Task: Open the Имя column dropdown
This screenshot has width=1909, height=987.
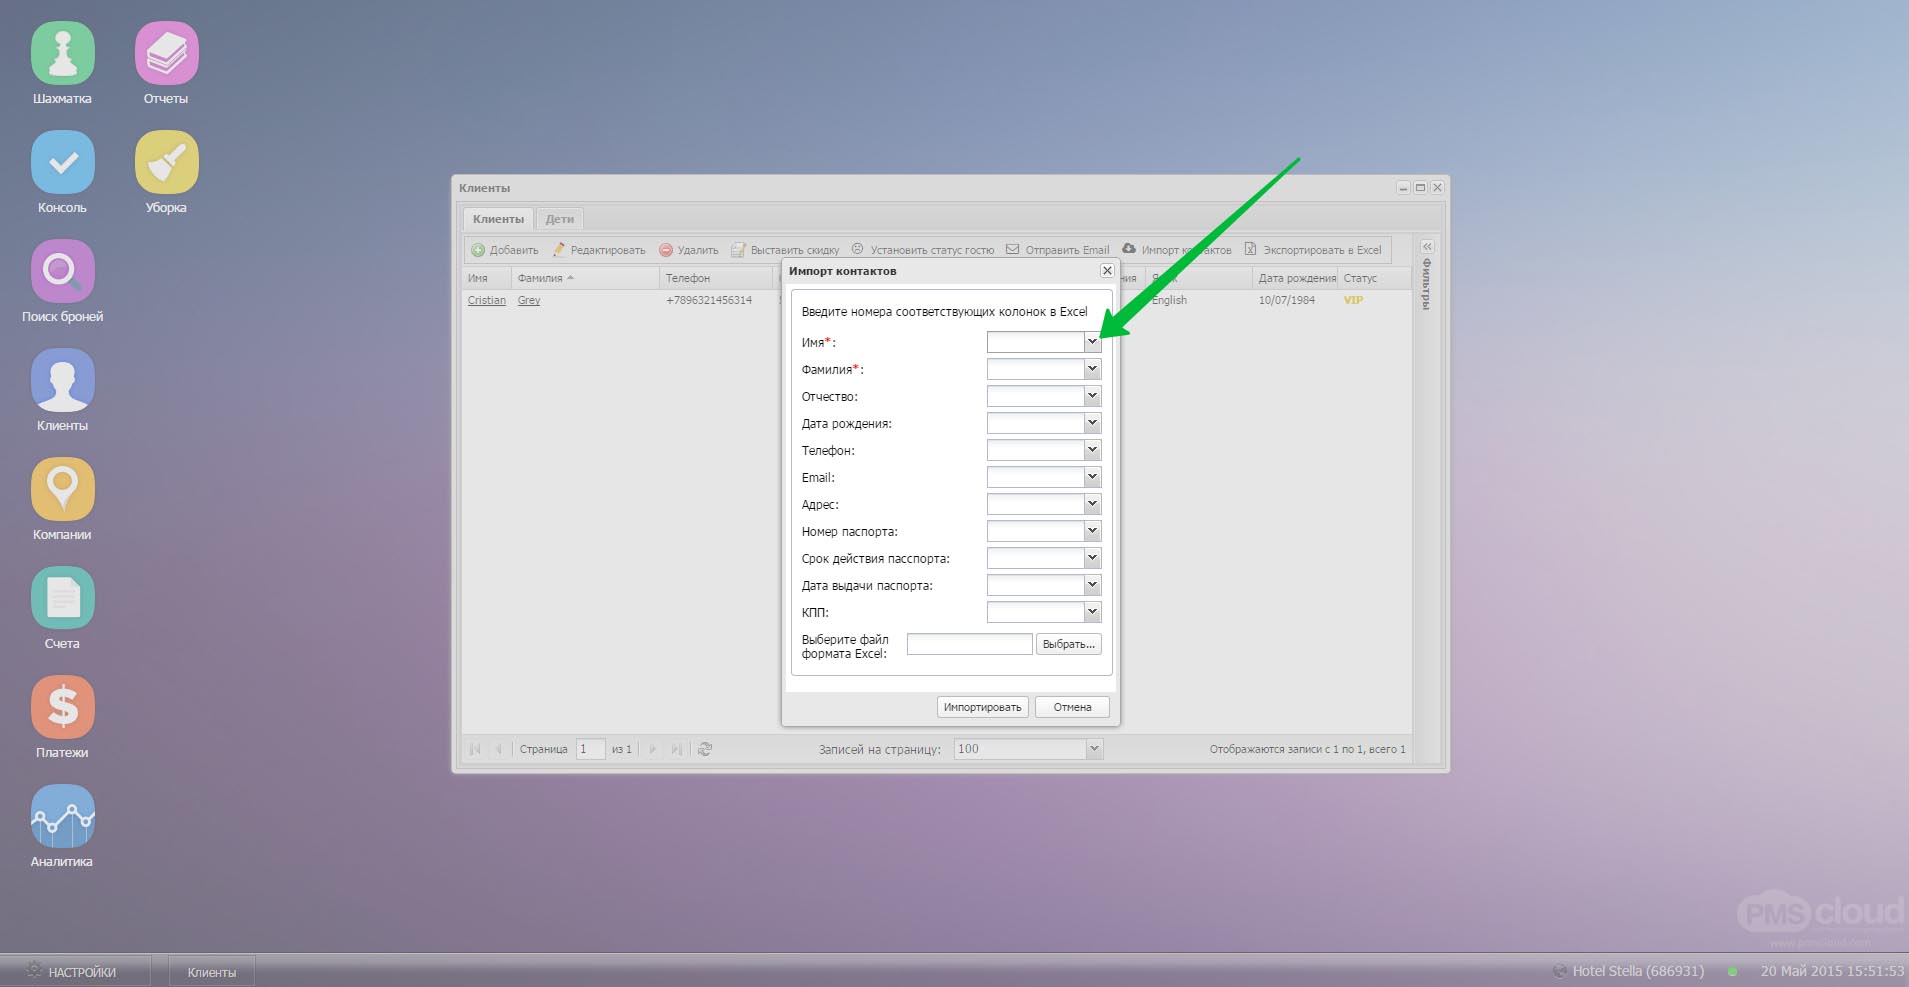Action: (1092, 342)
